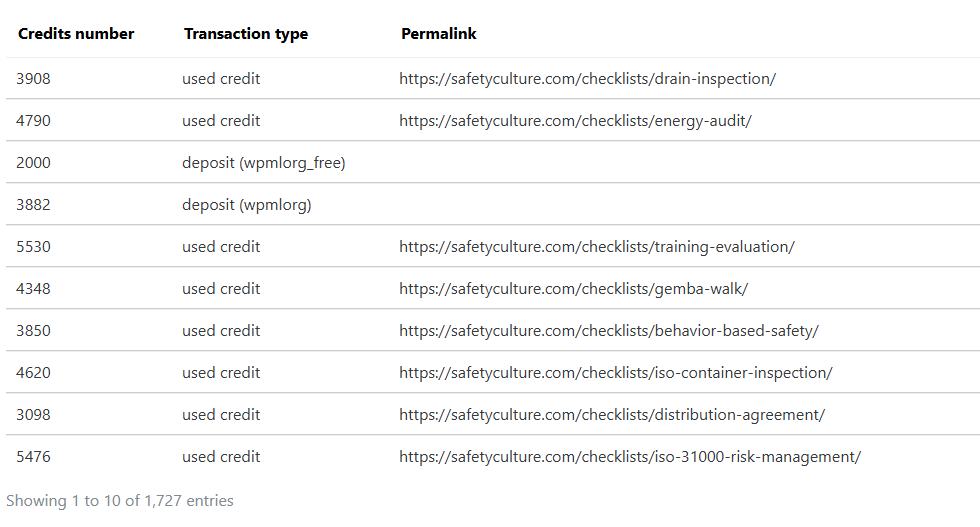The width and height of the screenshot is (980, 527).
Task: Click the 'Showing 1 to 10' entries text
Action: (x=119, y=501)
